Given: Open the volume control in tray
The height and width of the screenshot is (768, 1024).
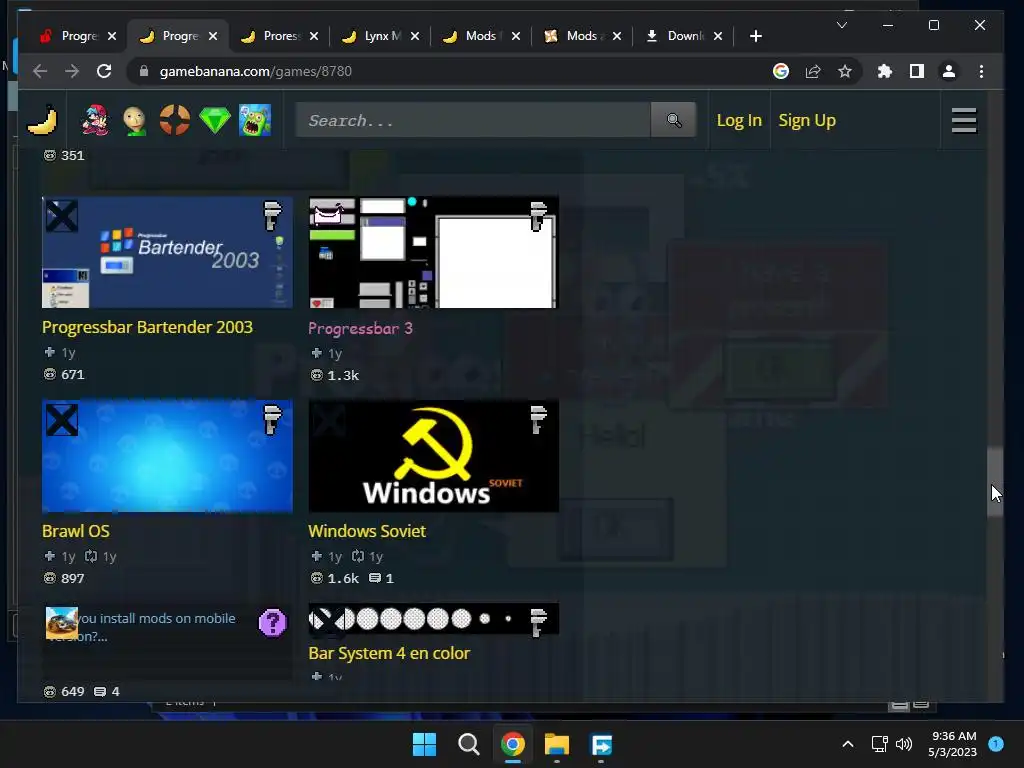Looking at the screenshot, I should [904, 744].
